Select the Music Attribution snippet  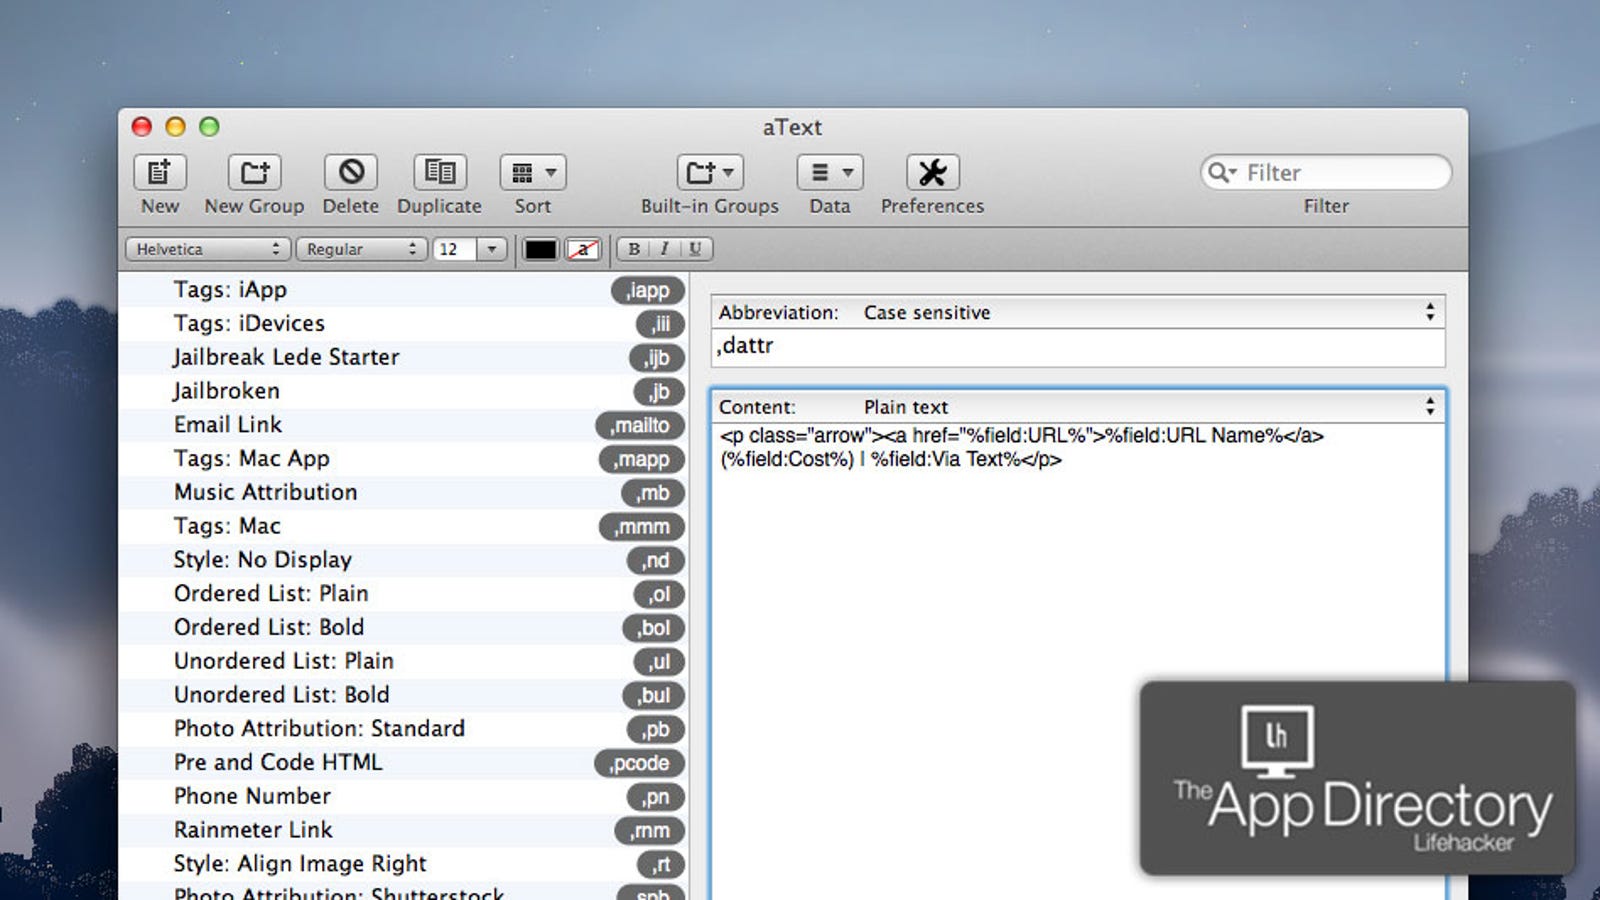tap(403, 493)
